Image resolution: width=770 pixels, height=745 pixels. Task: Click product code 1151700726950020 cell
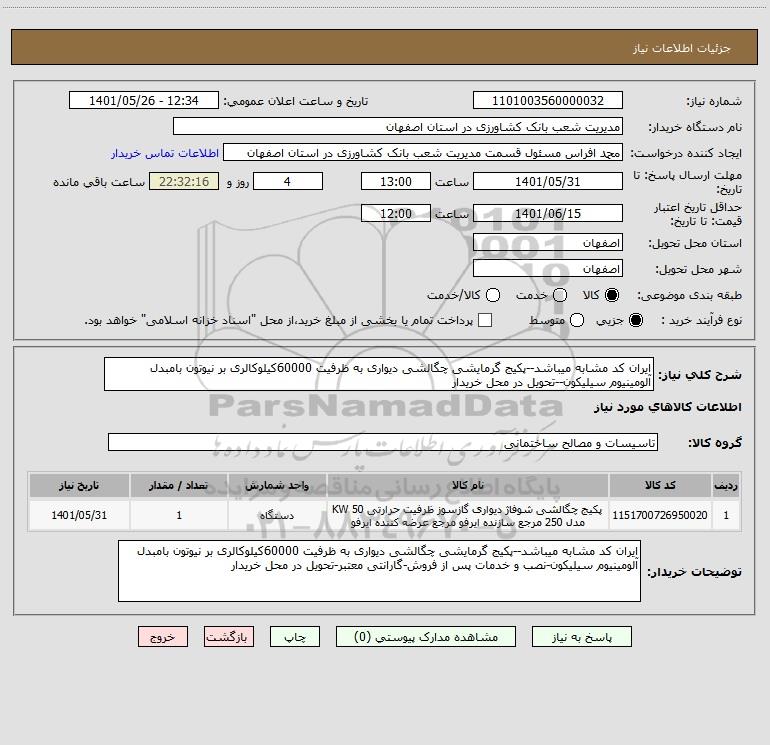click(x=660, y=515)
